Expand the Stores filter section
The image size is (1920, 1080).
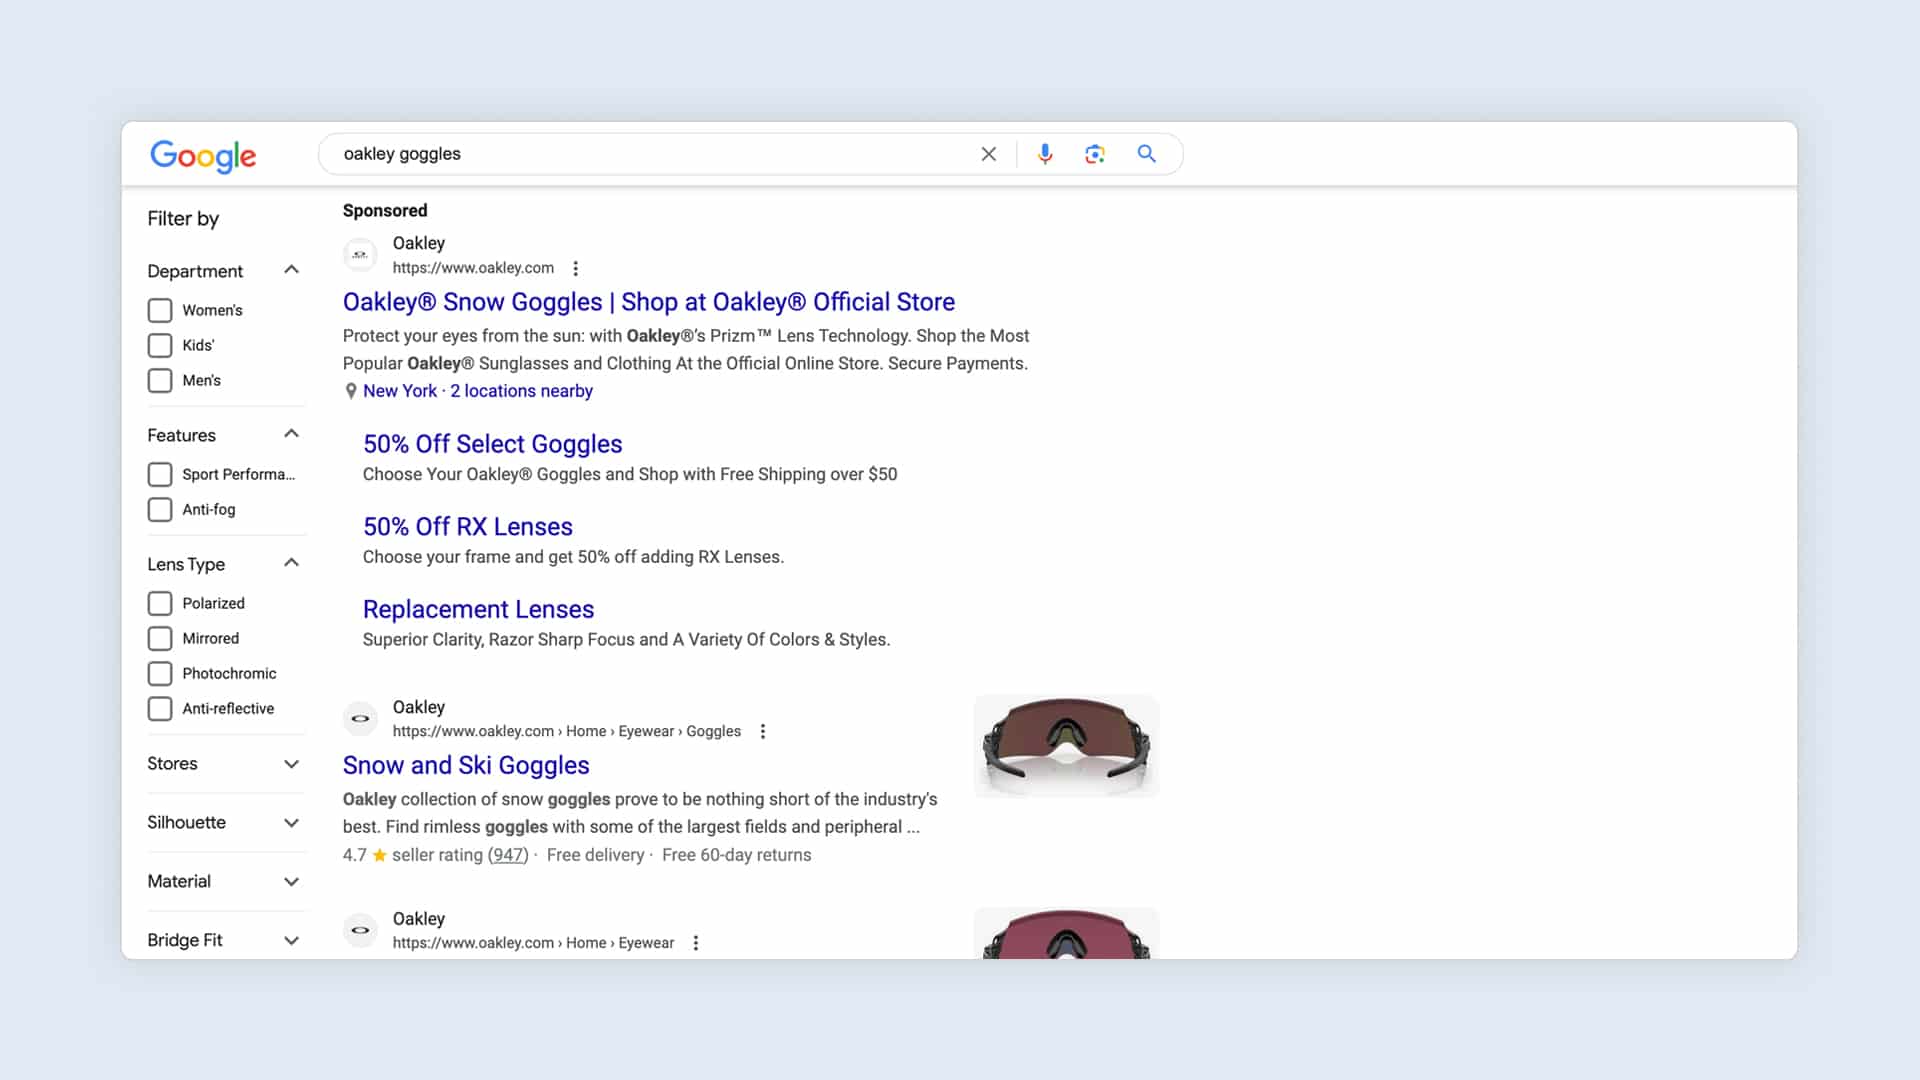tap(291, 764)
